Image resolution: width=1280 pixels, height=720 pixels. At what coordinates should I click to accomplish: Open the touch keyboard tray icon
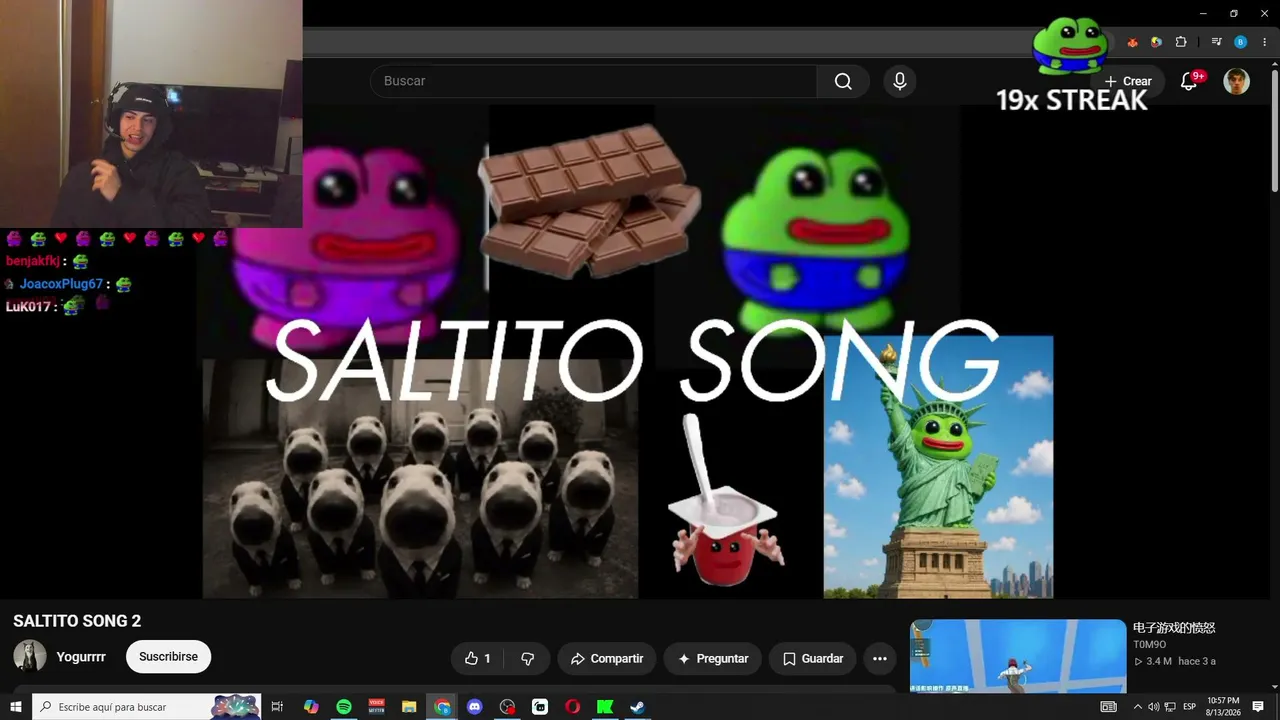click(1108, 707)
